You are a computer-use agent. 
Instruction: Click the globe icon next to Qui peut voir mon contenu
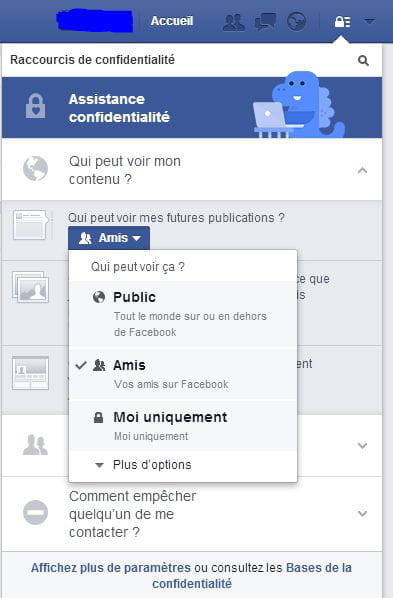(35, 169)
